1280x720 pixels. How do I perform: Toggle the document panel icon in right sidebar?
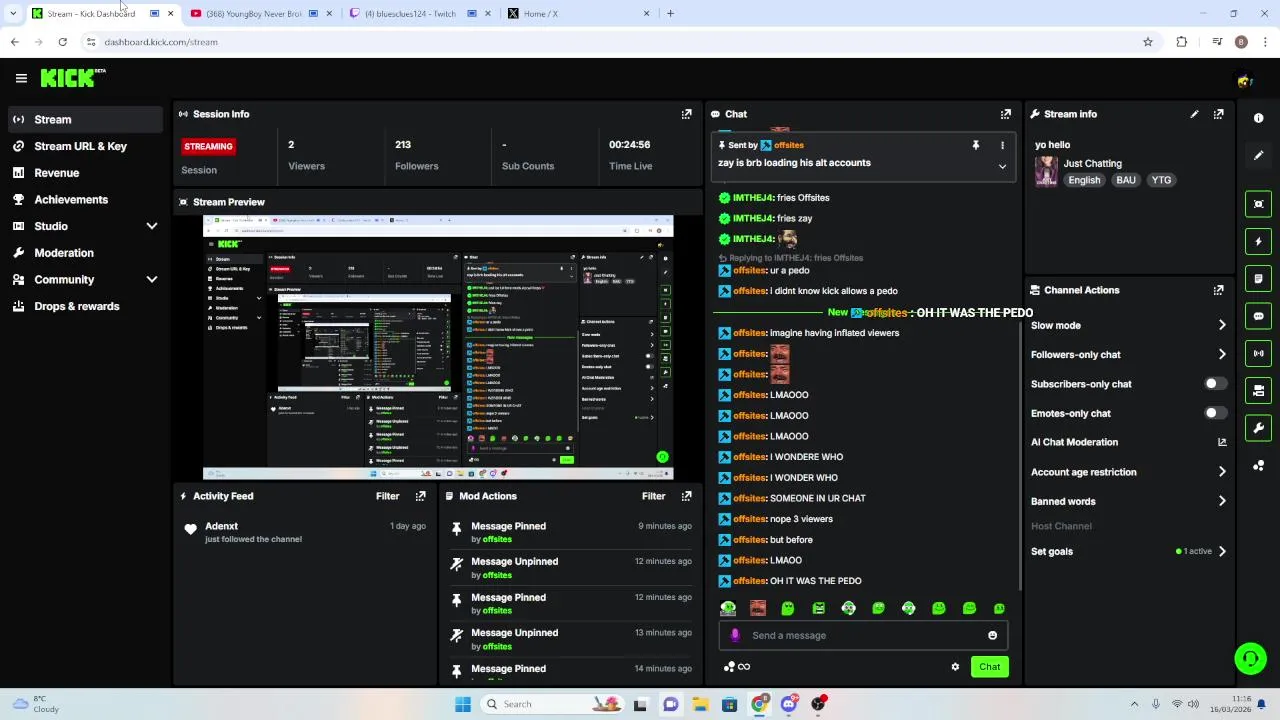click(1258, 278)
